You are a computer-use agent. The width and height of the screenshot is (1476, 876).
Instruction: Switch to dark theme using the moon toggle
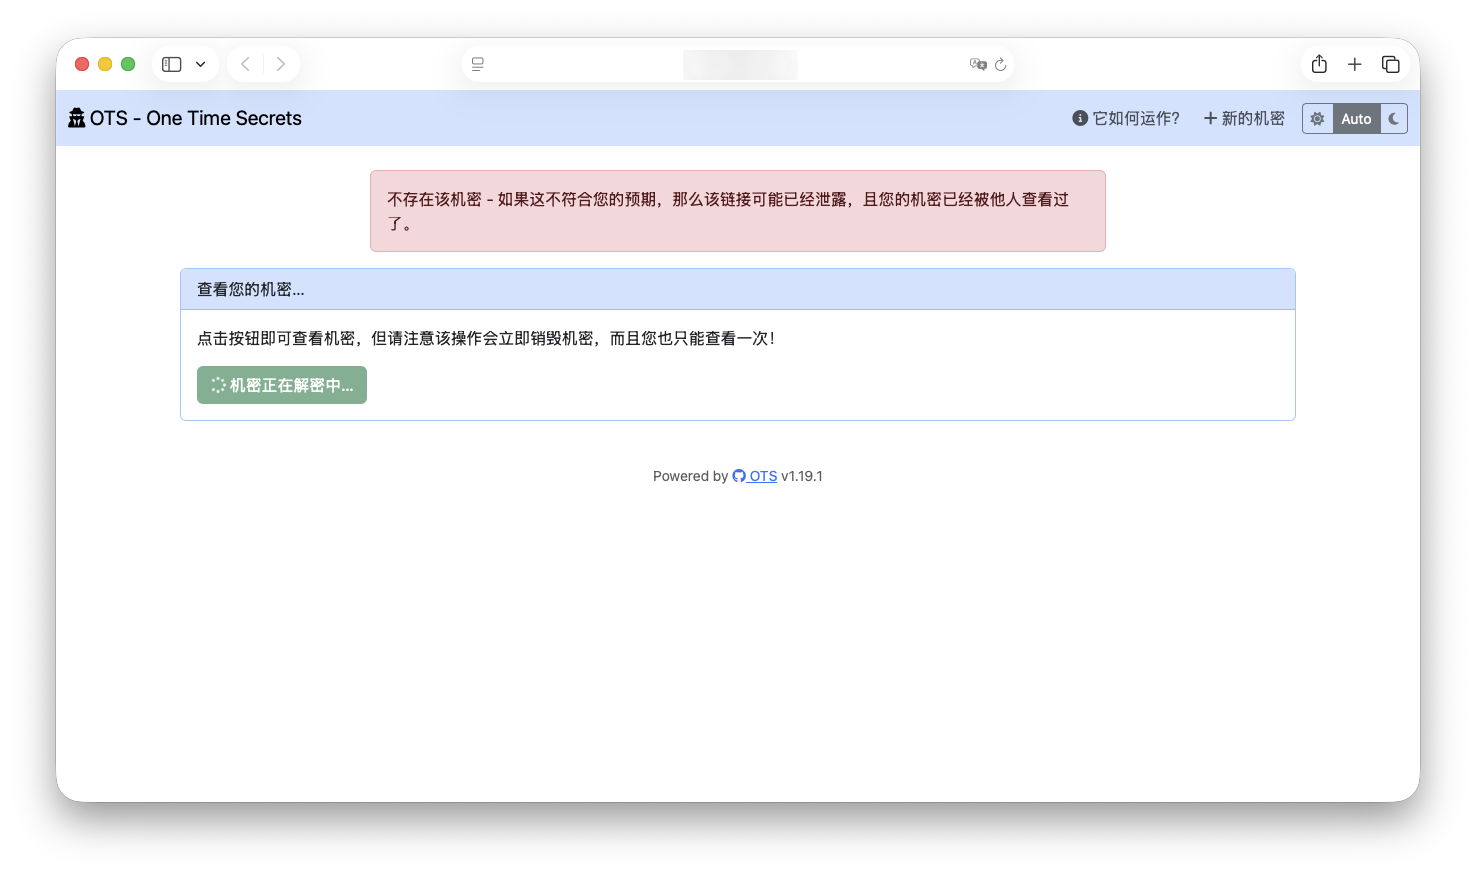(x=1394, y=118)
